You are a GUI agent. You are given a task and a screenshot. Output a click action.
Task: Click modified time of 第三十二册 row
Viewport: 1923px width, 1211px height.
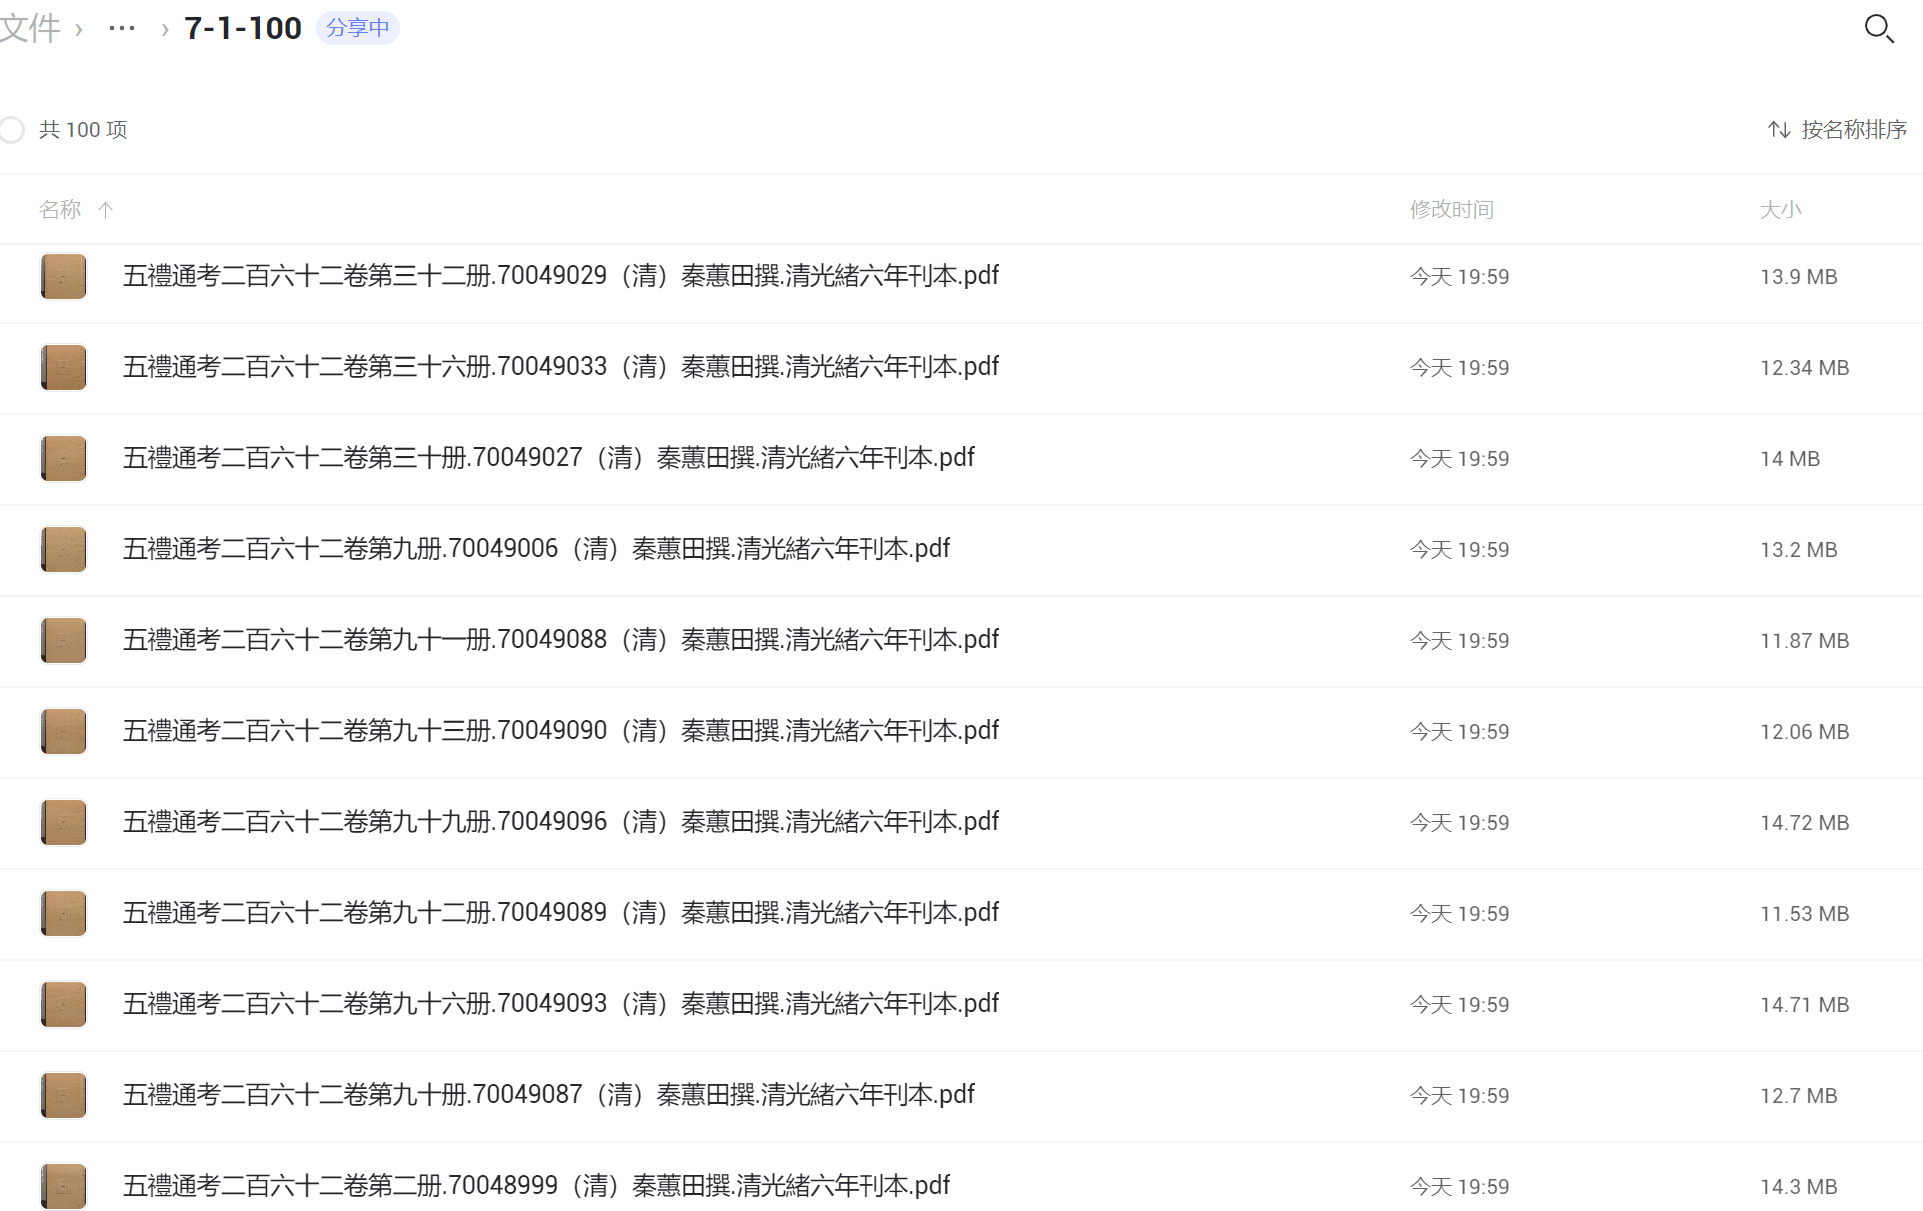click(1459, 277)
